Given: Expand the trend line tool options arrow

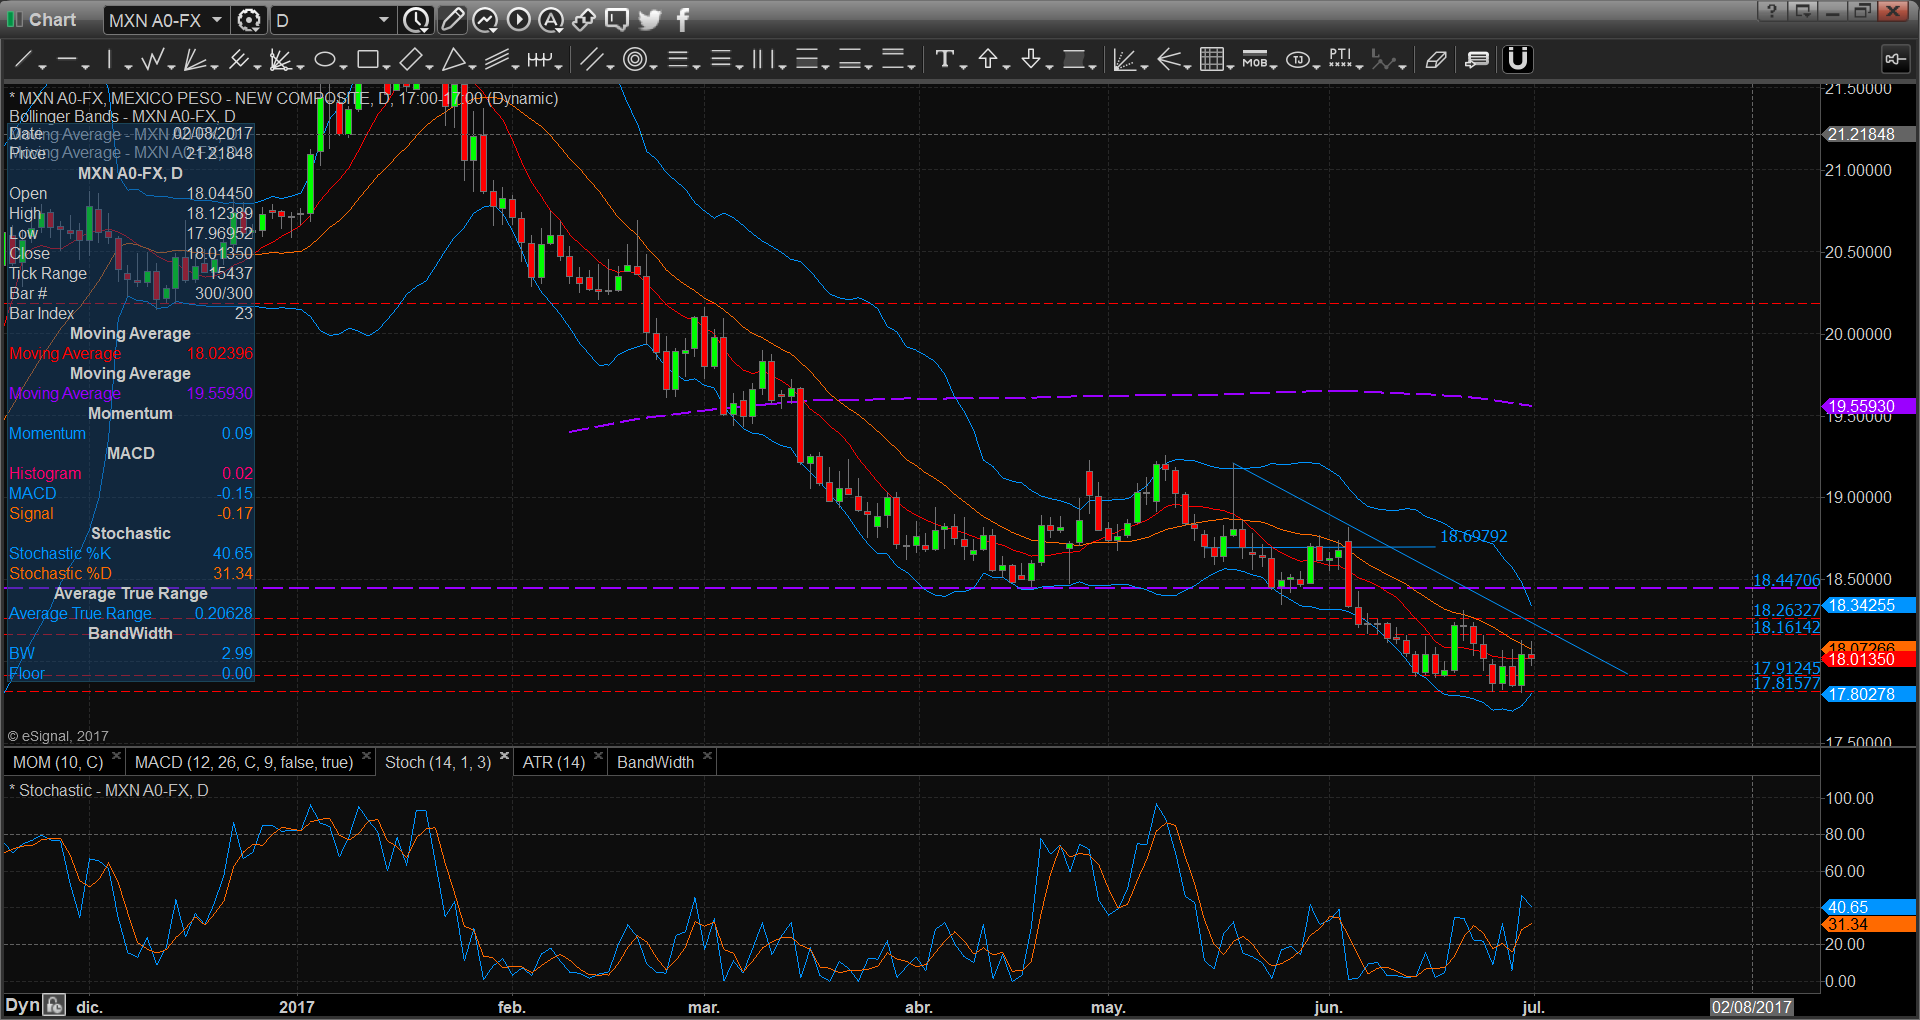Looking at the screenshot, I should (42, 67).
